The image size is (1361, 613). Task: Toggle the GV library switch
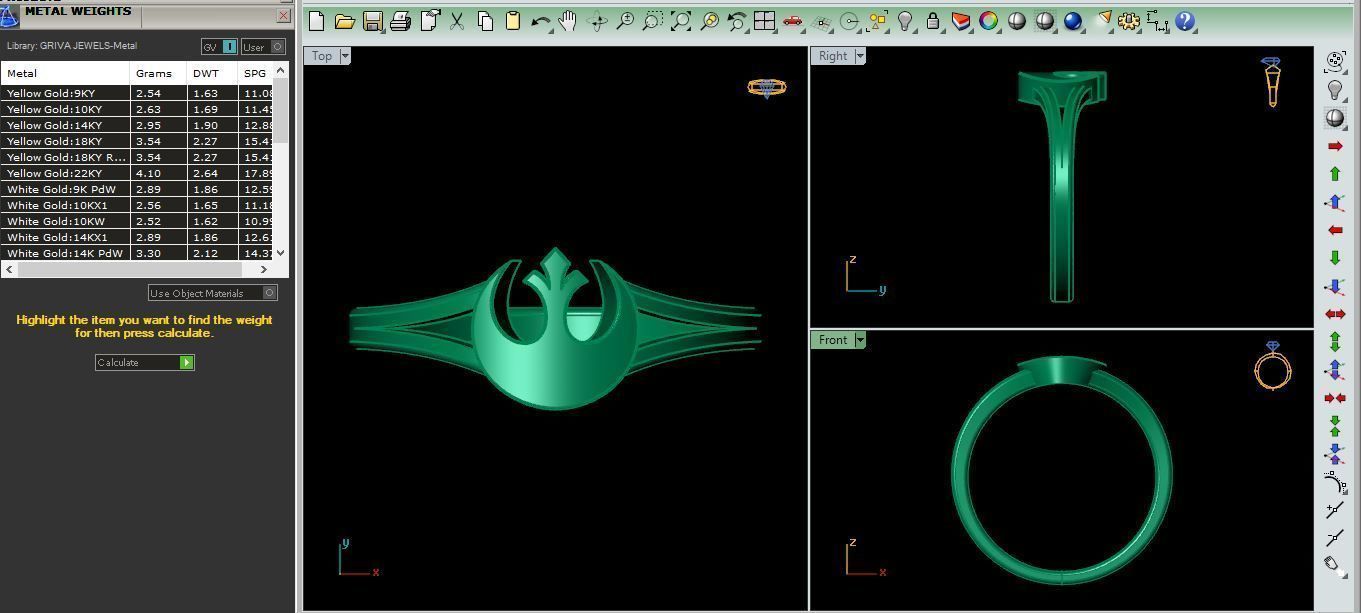[x=219, y=47]
